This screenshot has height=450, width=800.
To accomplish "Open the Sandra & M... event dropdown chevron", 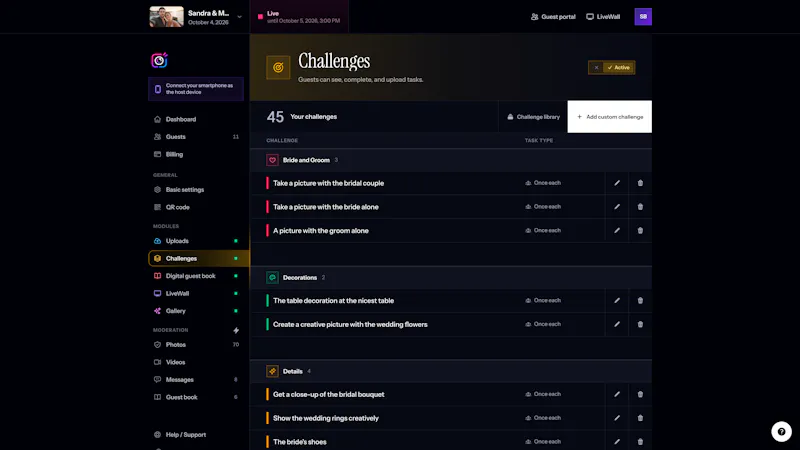I will coord(239,17).
